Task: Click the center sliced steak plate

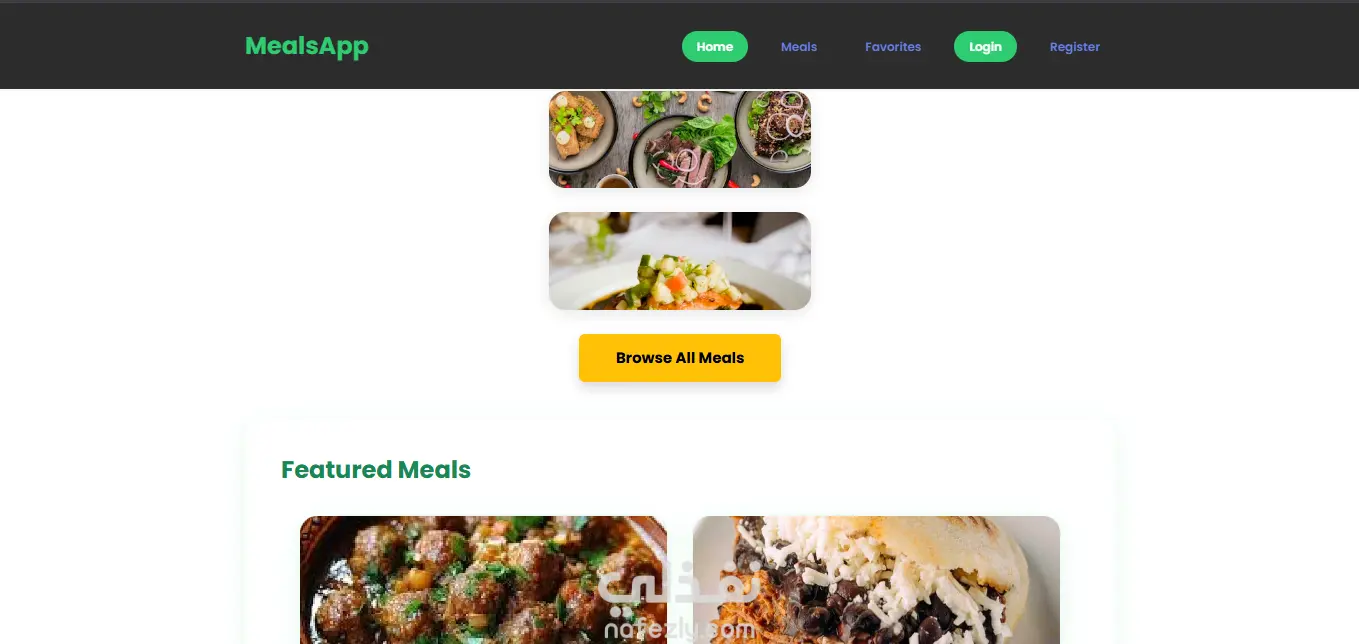Action: coord(680,150)
